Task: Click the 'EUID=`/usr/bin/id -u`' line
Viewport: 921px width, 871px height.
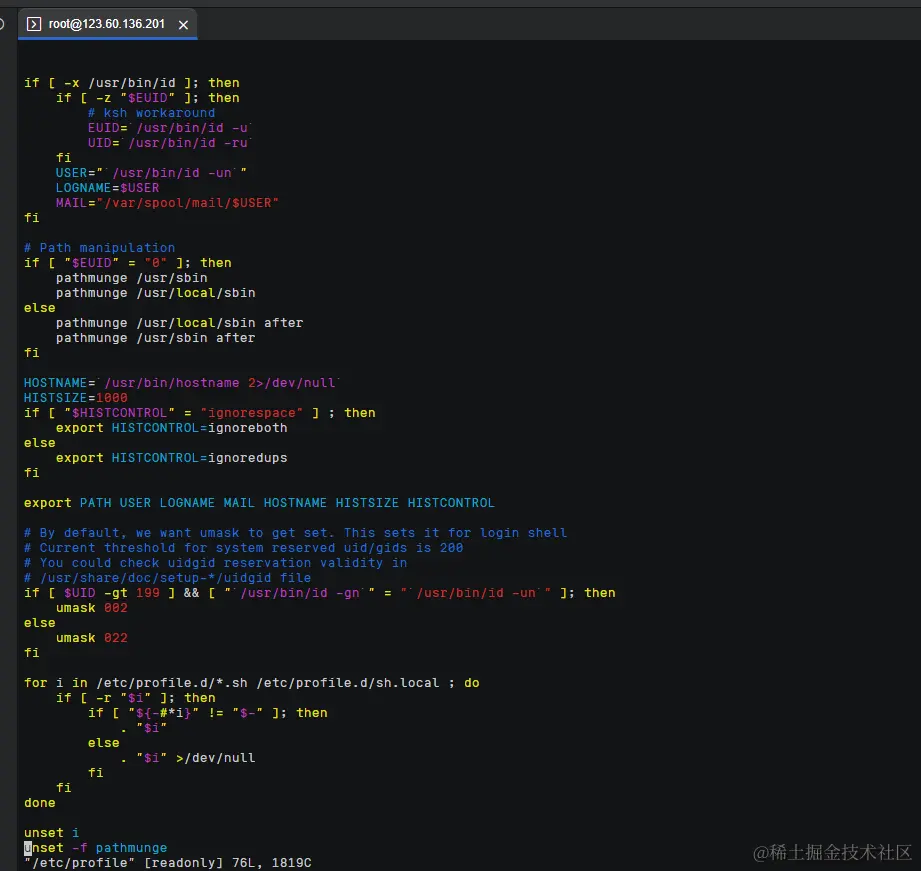Action: tap(170, 128)
